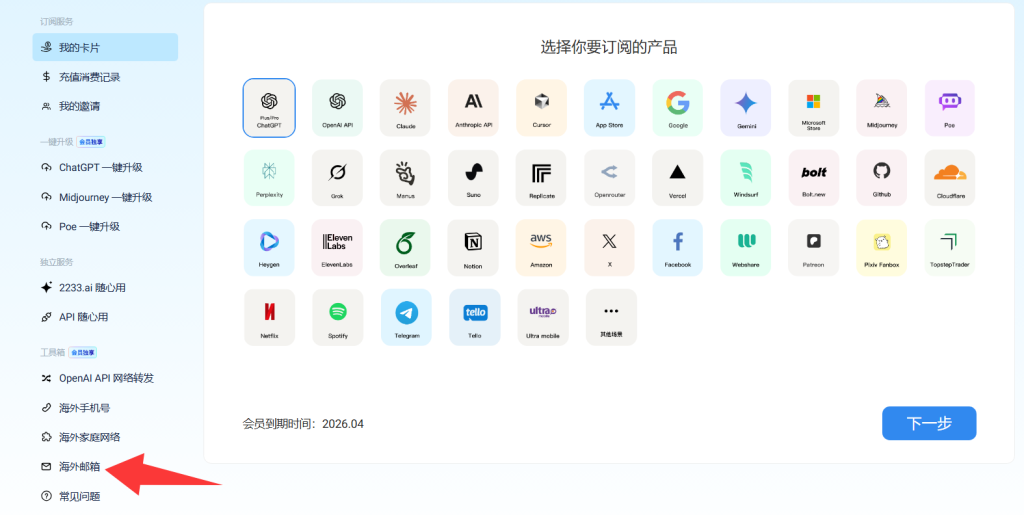Select the three-dots other scenarios card
The width and height of the screenshot is (1024, 515).
pyautogui.click(x=611, y=317)
